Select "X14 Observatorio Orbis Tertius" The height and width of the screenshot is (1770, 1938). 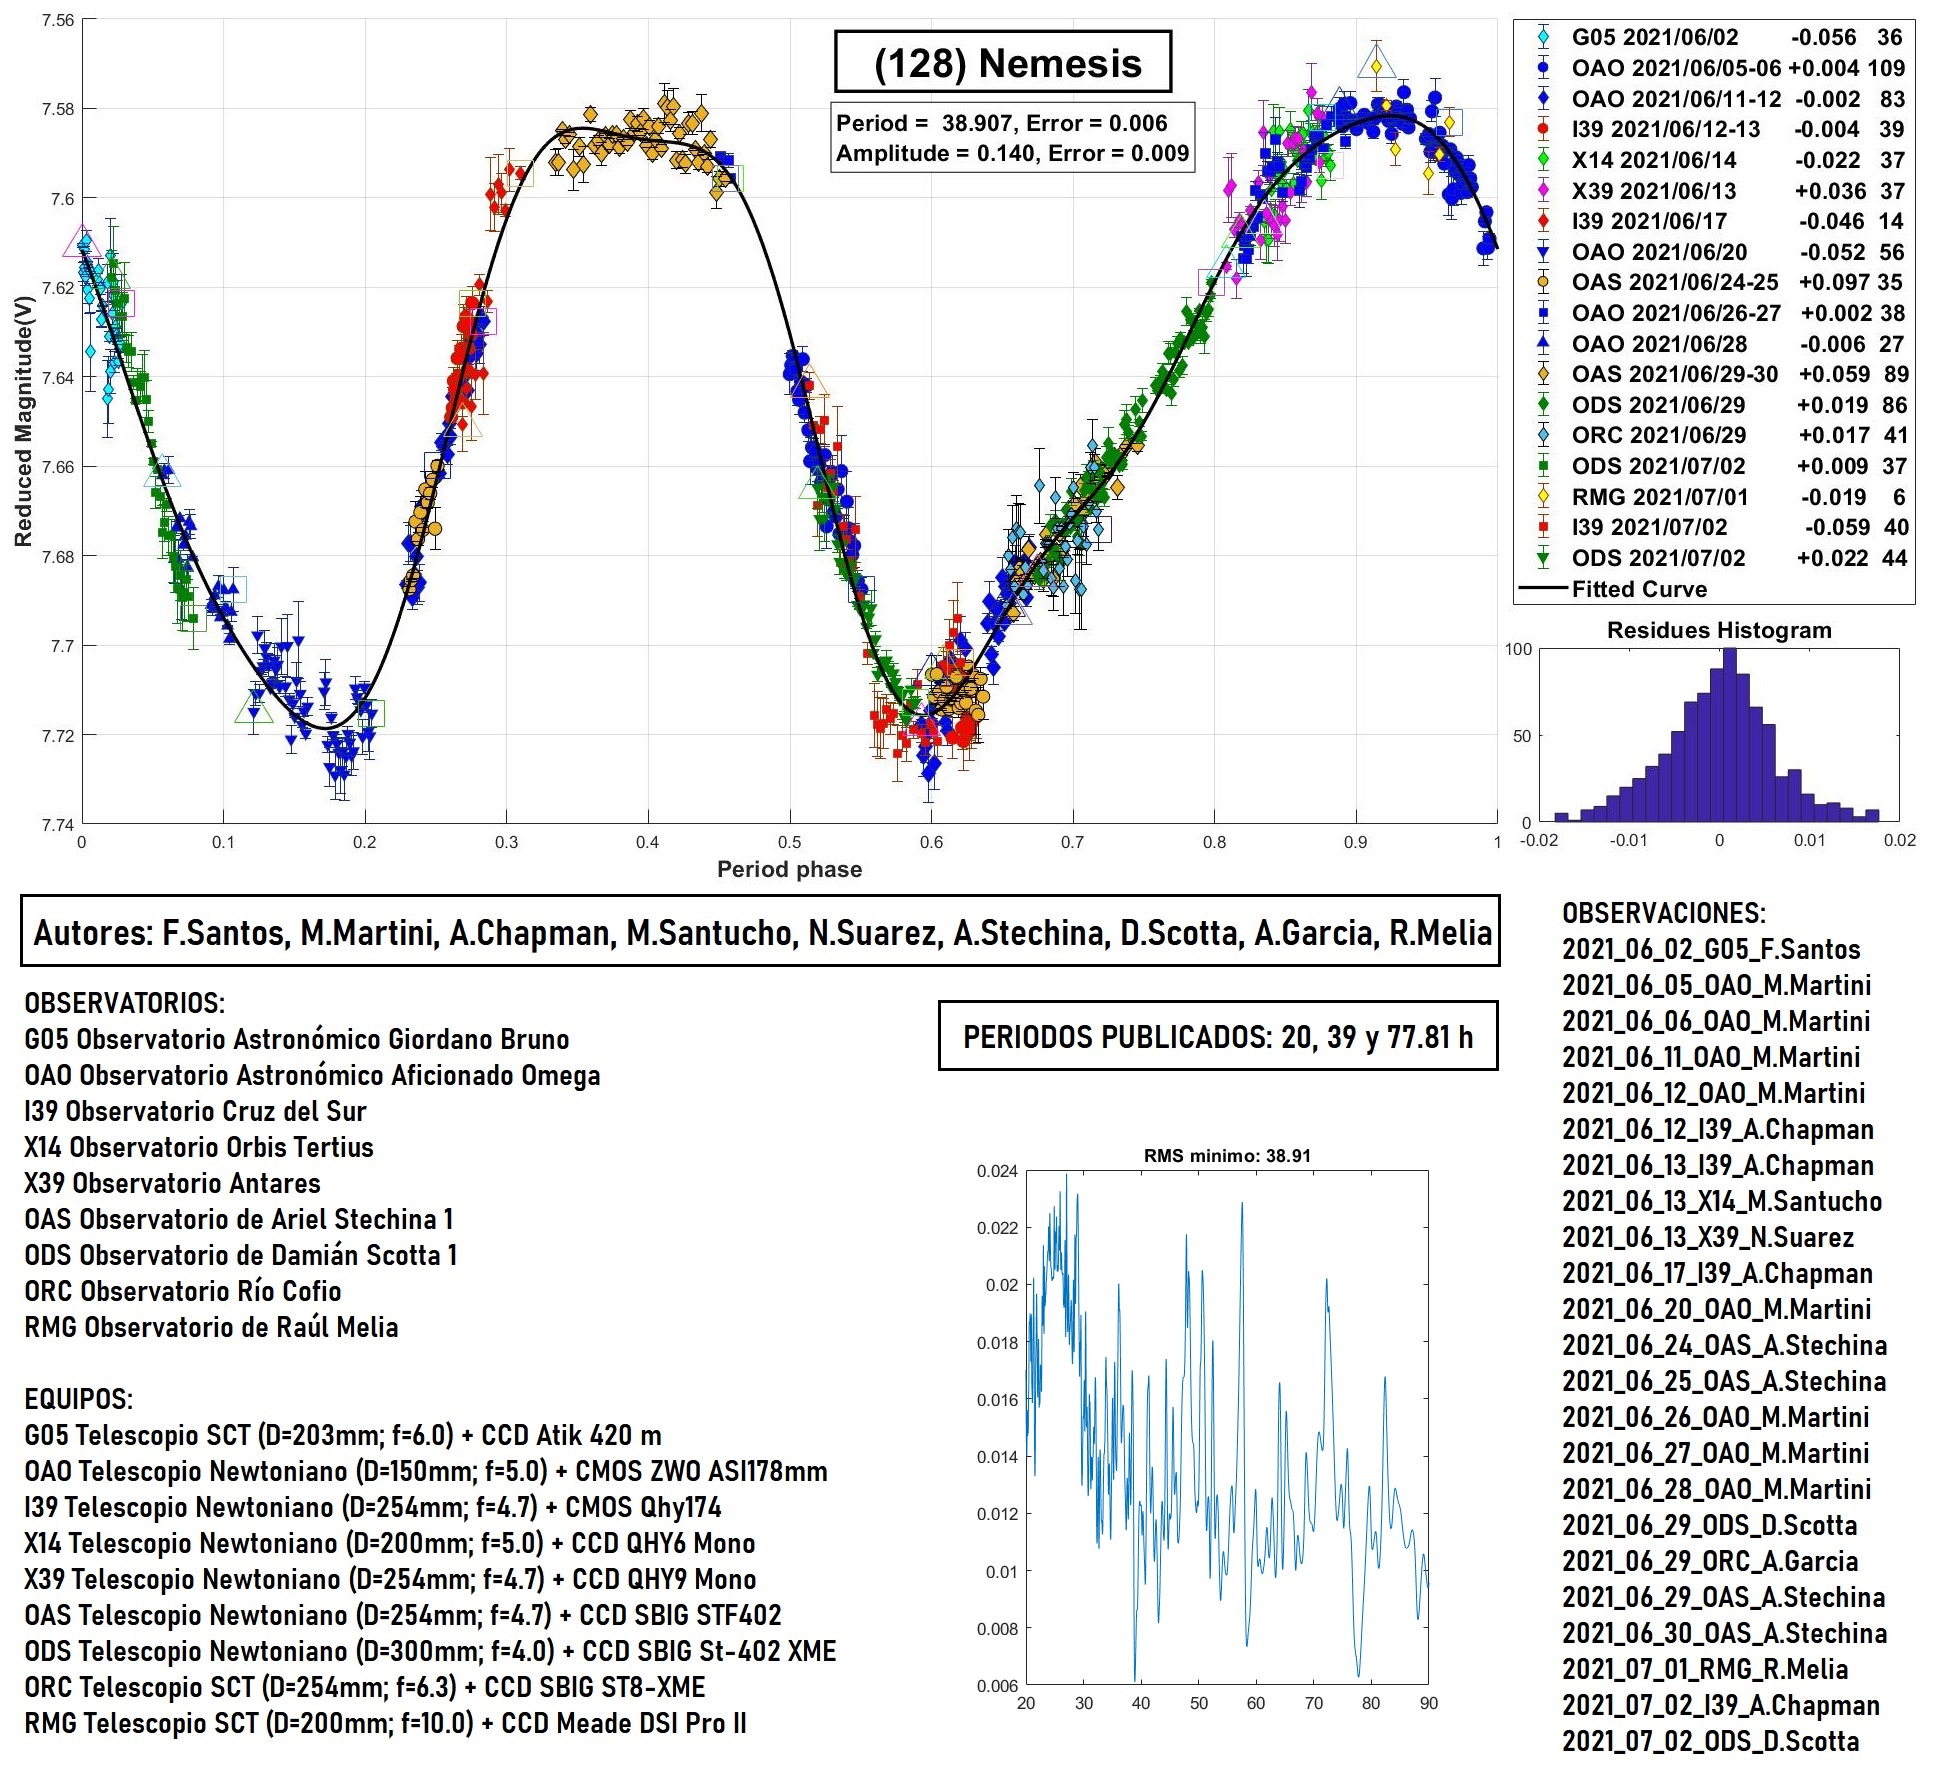click(199, 1147)
